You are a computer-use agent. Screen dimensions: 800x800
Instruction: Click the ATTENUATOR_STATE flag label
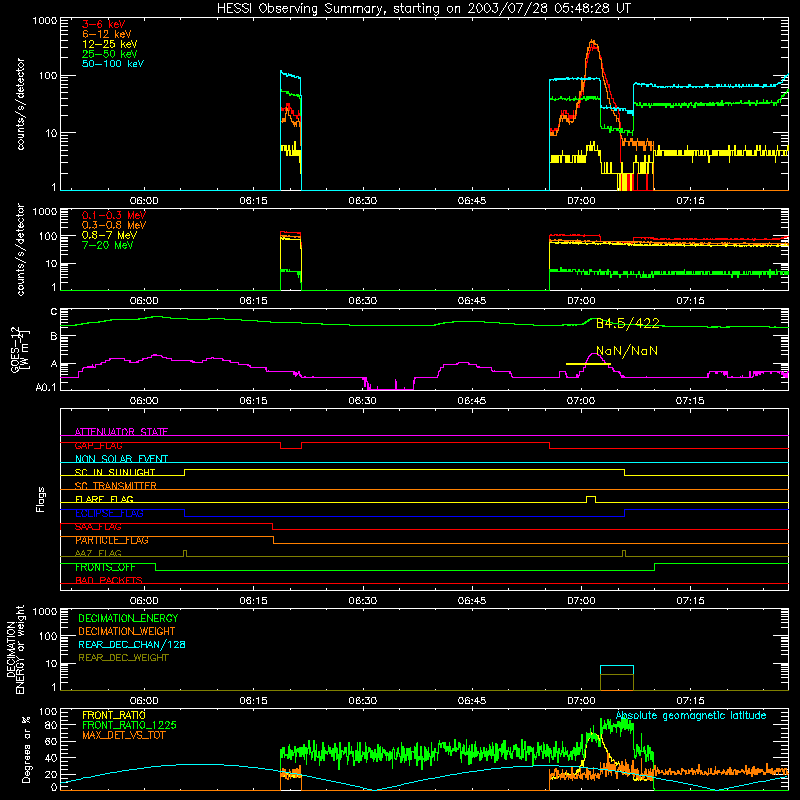pos(121,432)
